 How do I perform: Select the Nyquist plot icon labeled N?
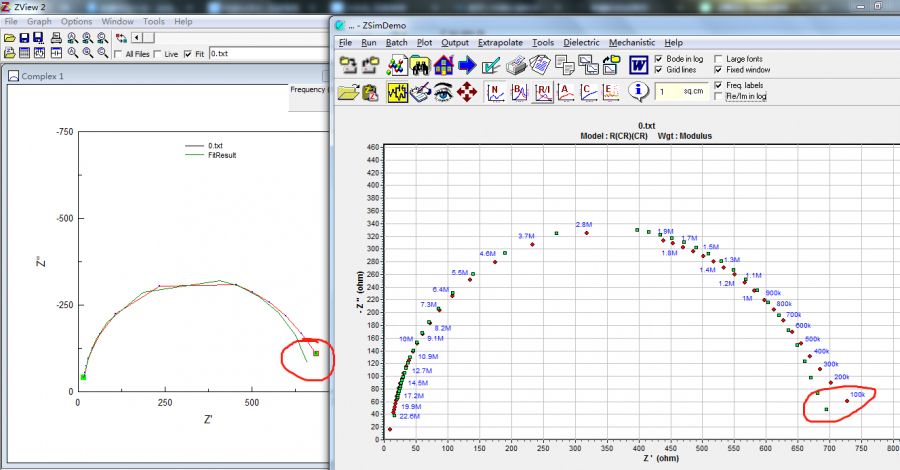(x=495, y=92)
